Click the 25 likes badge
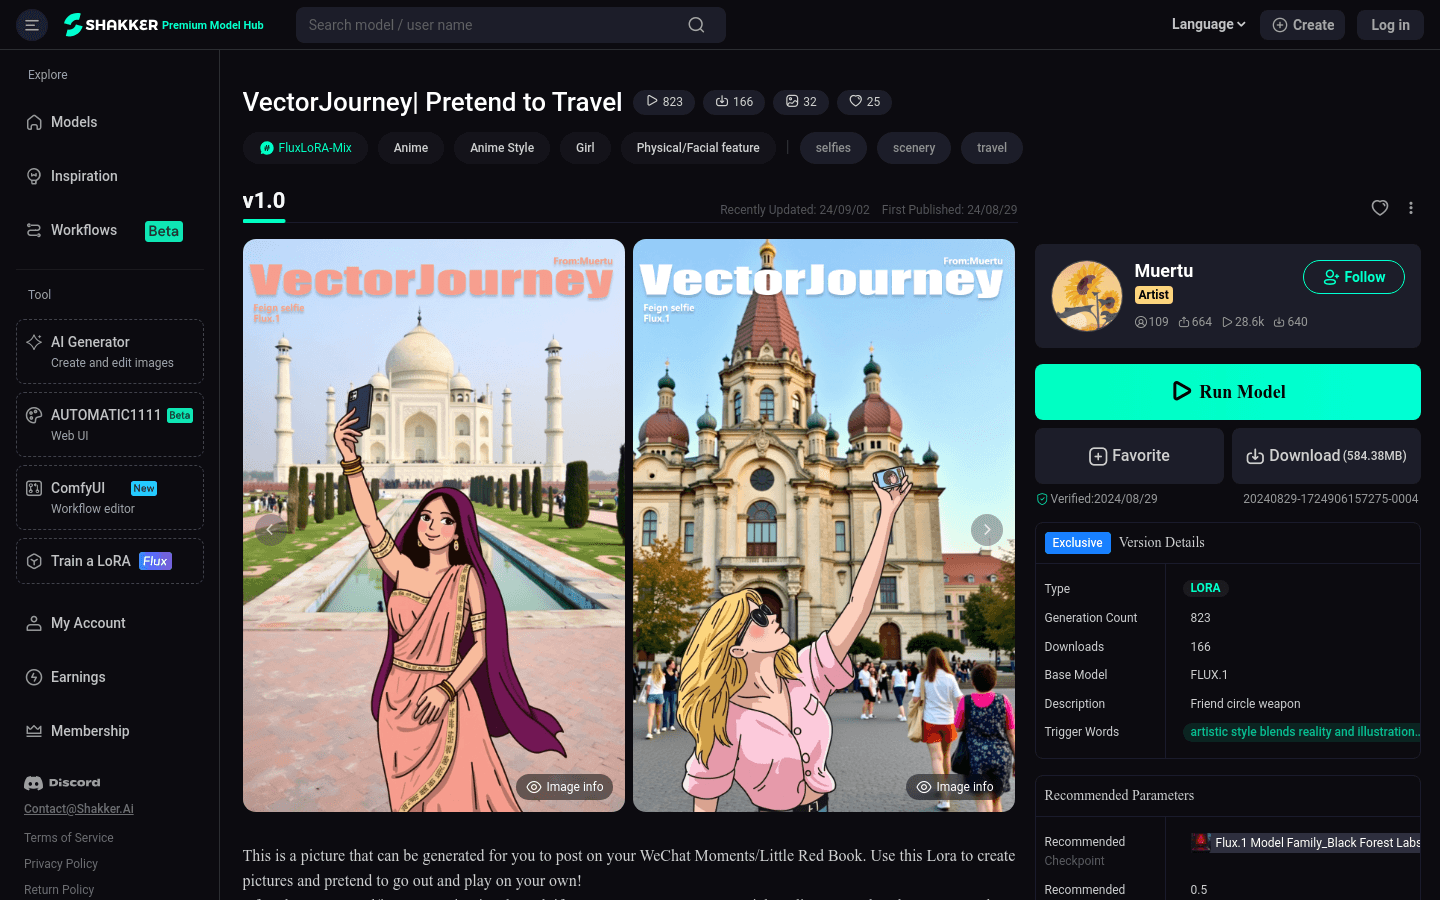The height and width of the screenshot is (900, 1440). (864, 102)
